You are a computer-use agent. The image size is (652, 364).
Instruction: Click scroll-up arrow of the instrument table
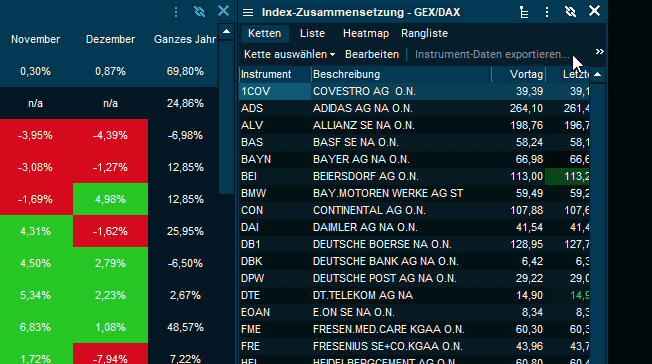[x=598, y=74]
